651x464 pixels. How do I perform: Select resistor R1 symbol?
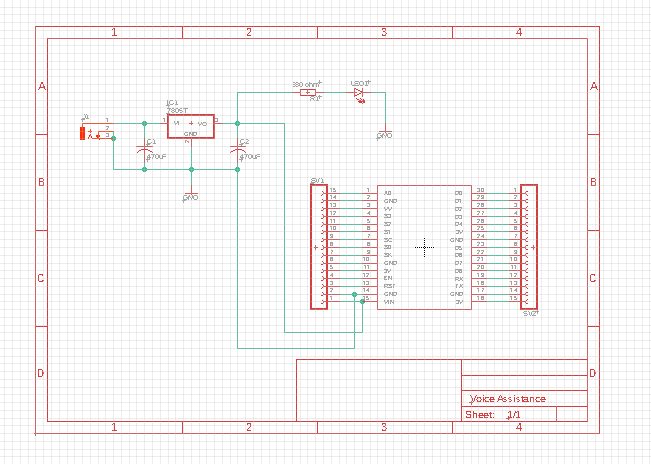coord(308,93)
